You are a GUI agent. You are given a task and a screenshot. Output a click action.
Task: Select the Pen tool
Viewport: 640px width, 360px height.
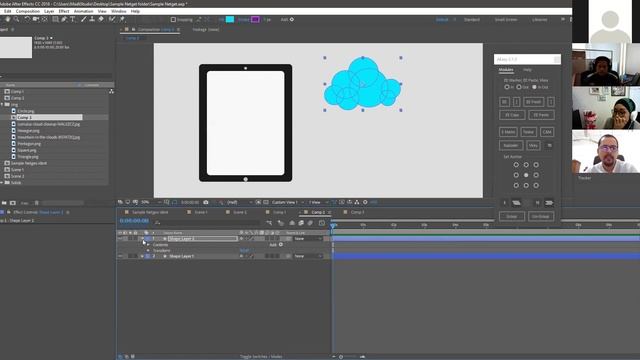click(64, 19)
